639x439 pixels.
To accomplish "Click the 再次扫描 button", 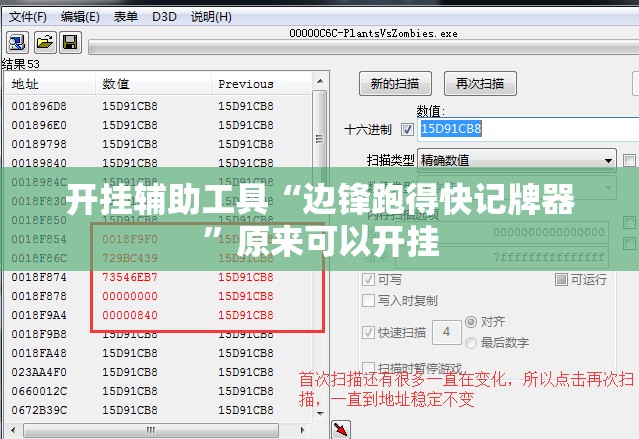I will [480, 84].
